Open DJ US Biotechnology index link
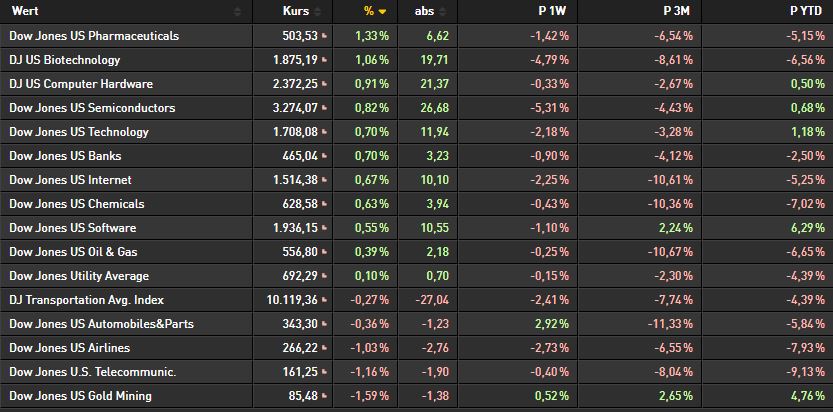Image resolution: width=833 pixels, height=412 pixels. [65, 60]
